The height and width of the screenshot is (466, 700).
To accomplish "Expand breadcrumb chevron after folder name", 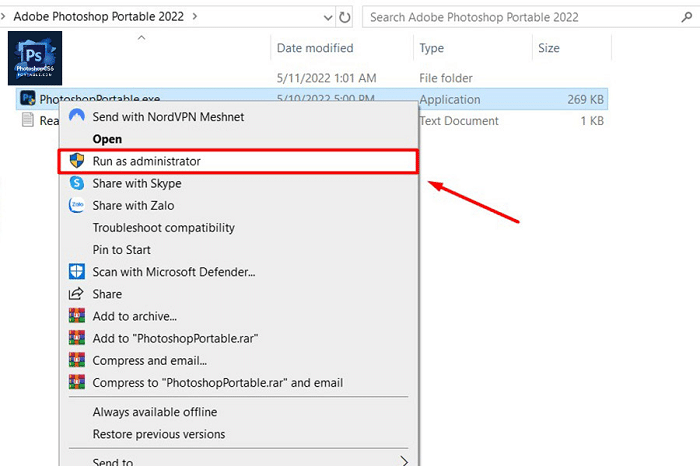I will (194, 17).
